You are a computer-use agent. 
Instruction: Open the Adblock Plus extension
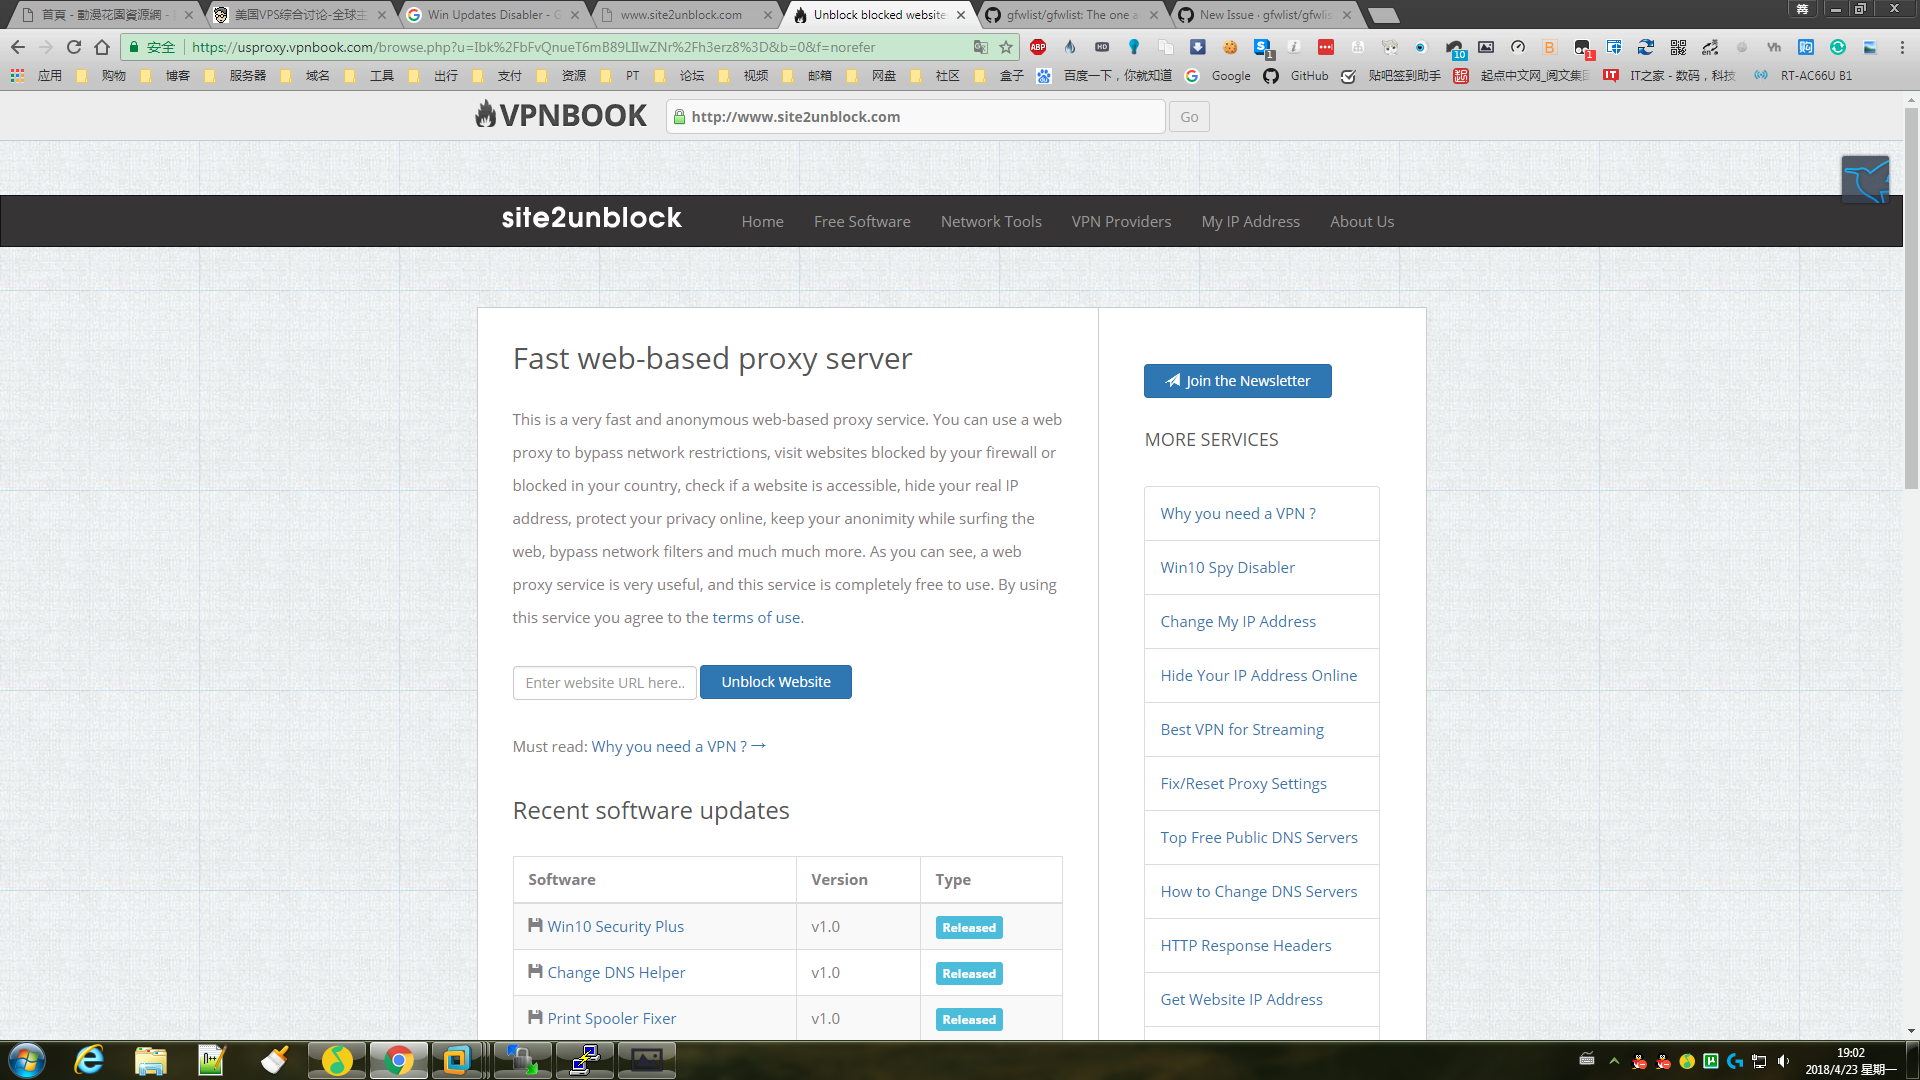1039,47
